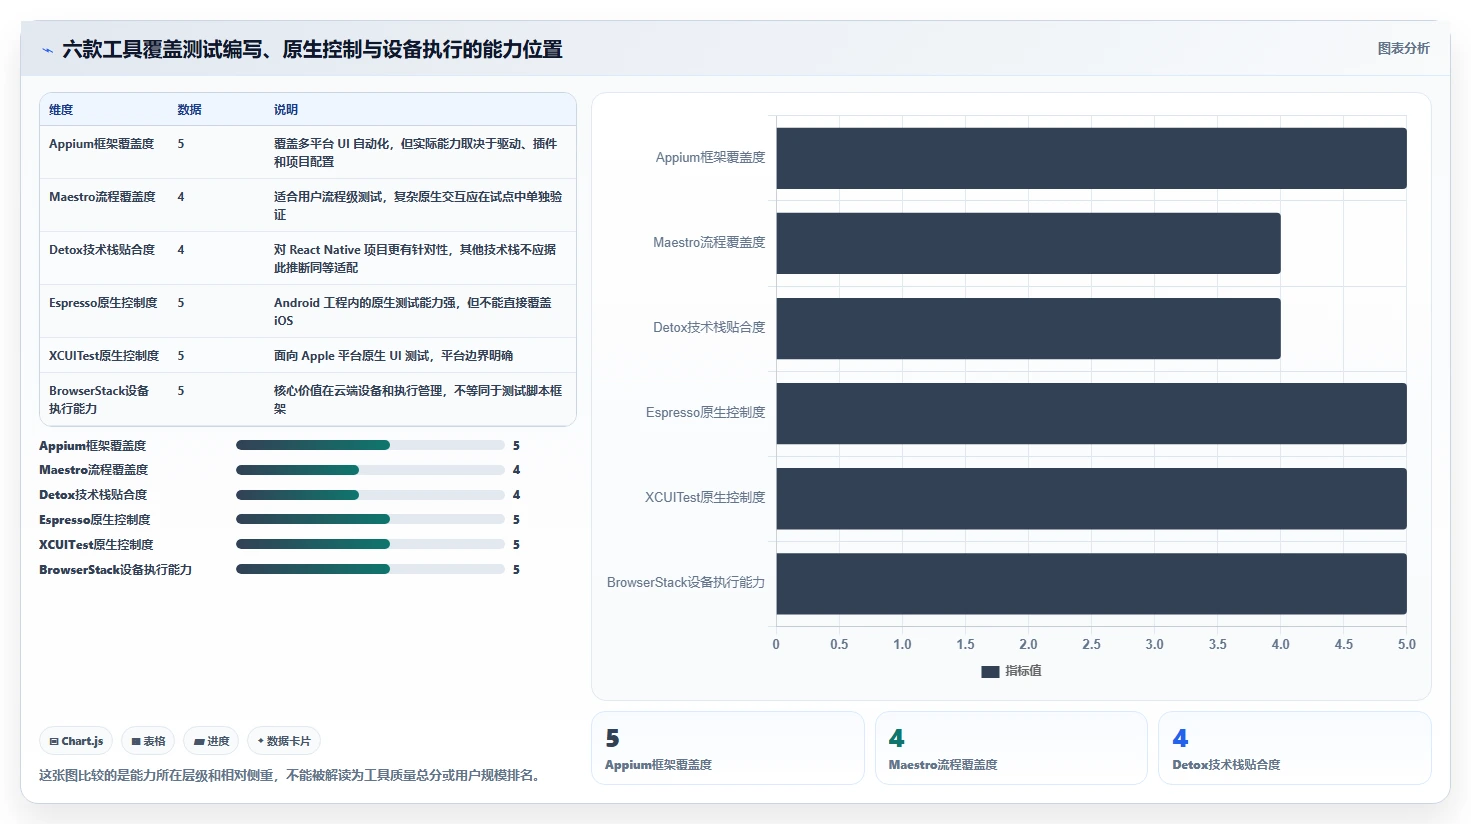Click the Appium框架覆盖度 chart axis label

click(x=710, y=158)
